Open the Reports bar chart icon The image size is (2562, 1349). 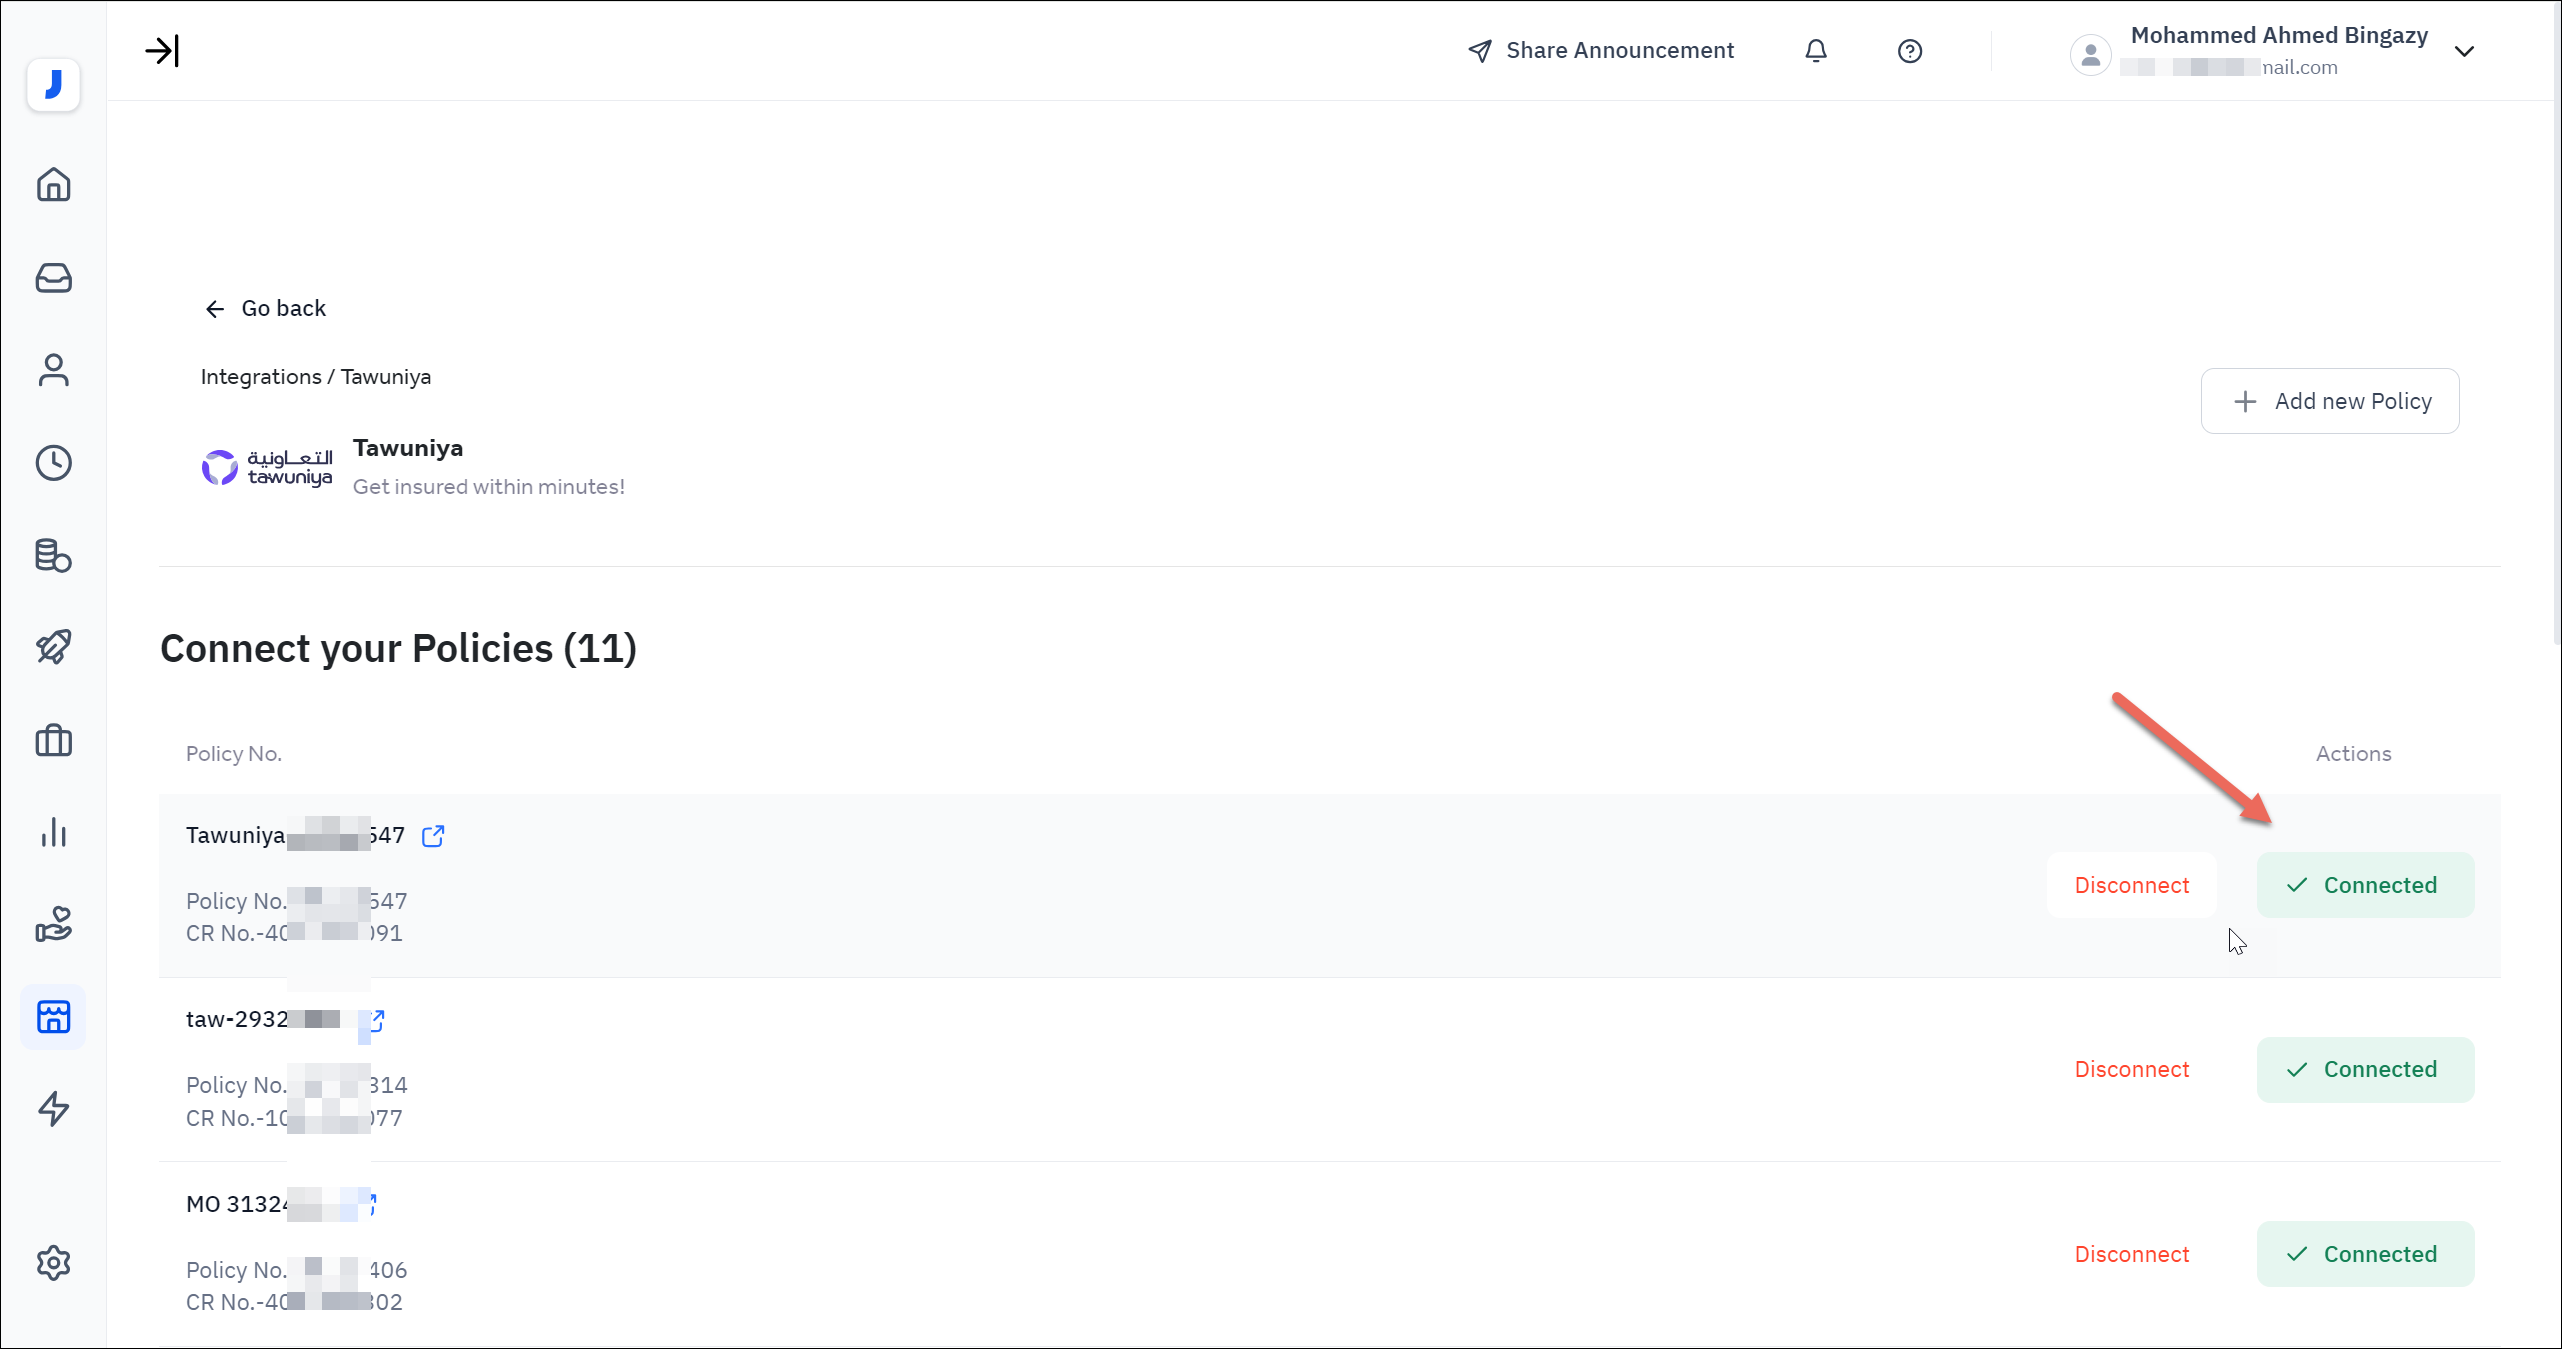click(54, 832)
